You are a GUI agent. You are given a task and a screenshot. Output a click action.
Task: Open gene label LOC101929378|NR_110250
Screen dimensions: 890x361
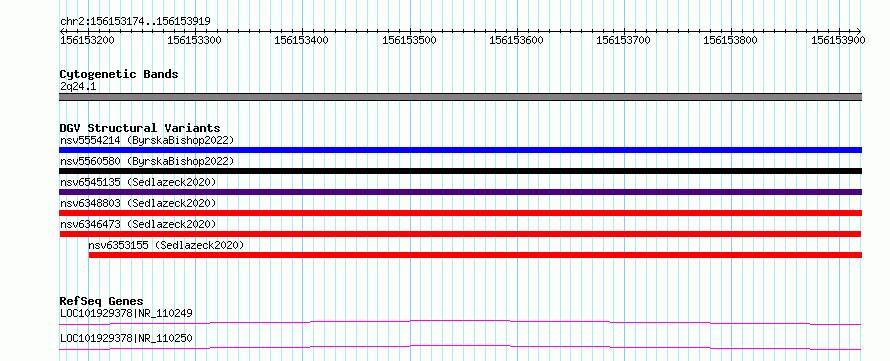coord(126,339)
